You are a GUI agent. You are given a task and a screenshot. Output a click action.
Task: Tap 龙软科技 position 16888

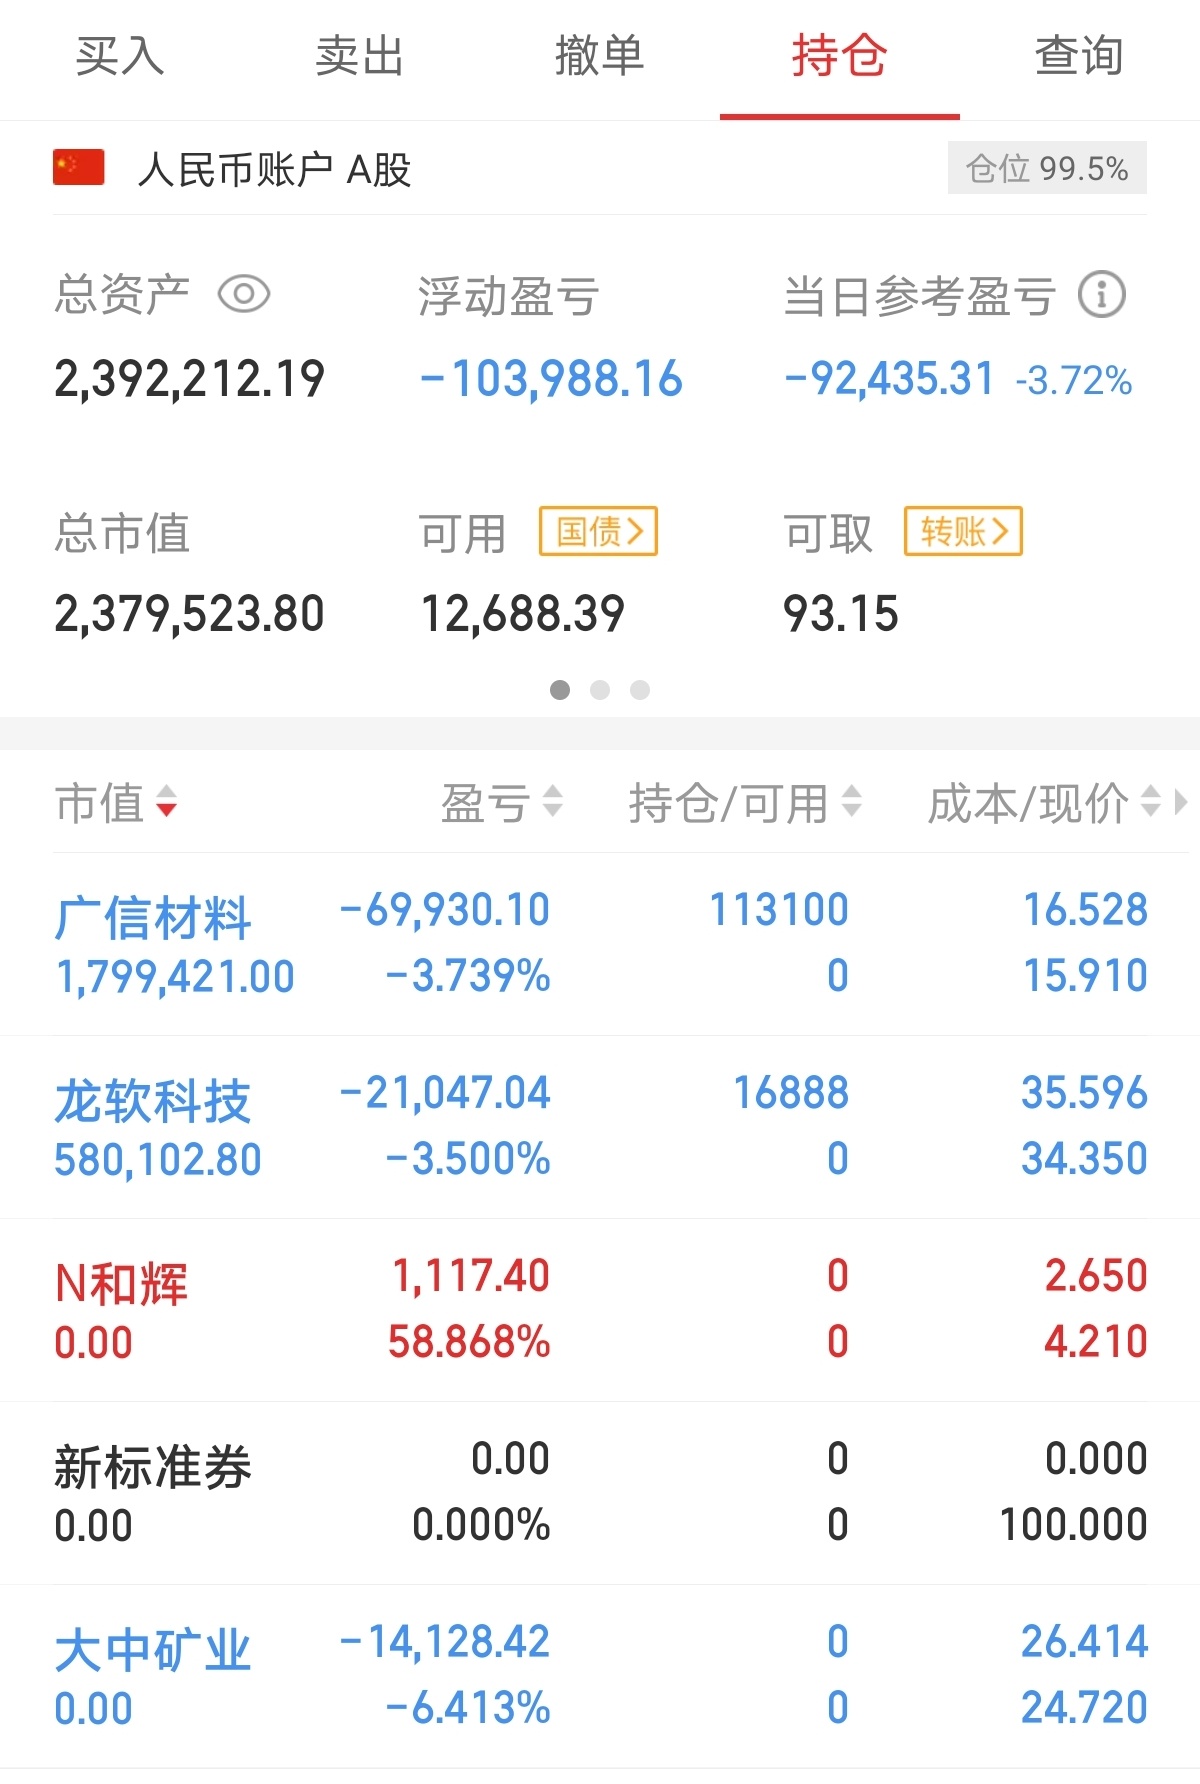tap(791, 1093)
